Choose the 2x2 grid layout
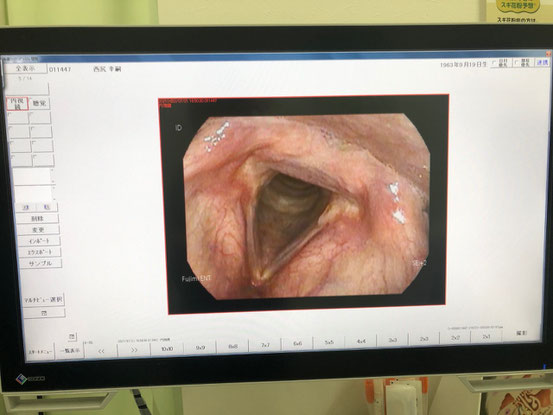 click(x=455, y=338)
